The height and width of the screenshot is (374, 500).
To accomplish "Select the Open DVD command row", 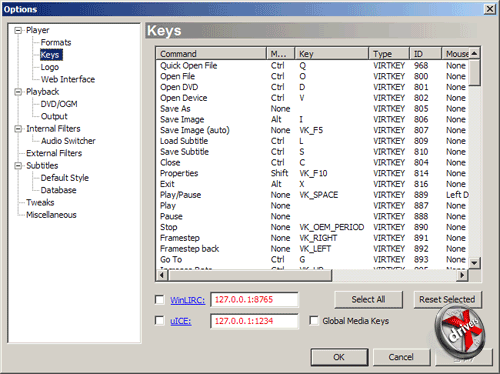I will (x=313, y=87).
